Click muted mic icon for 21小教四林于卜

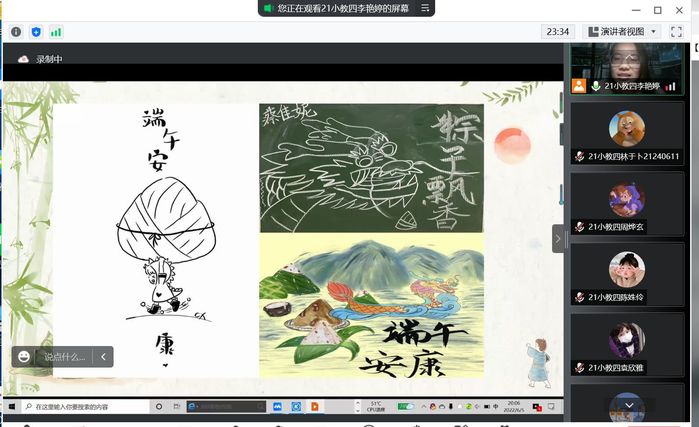click(x=579, y=156)
